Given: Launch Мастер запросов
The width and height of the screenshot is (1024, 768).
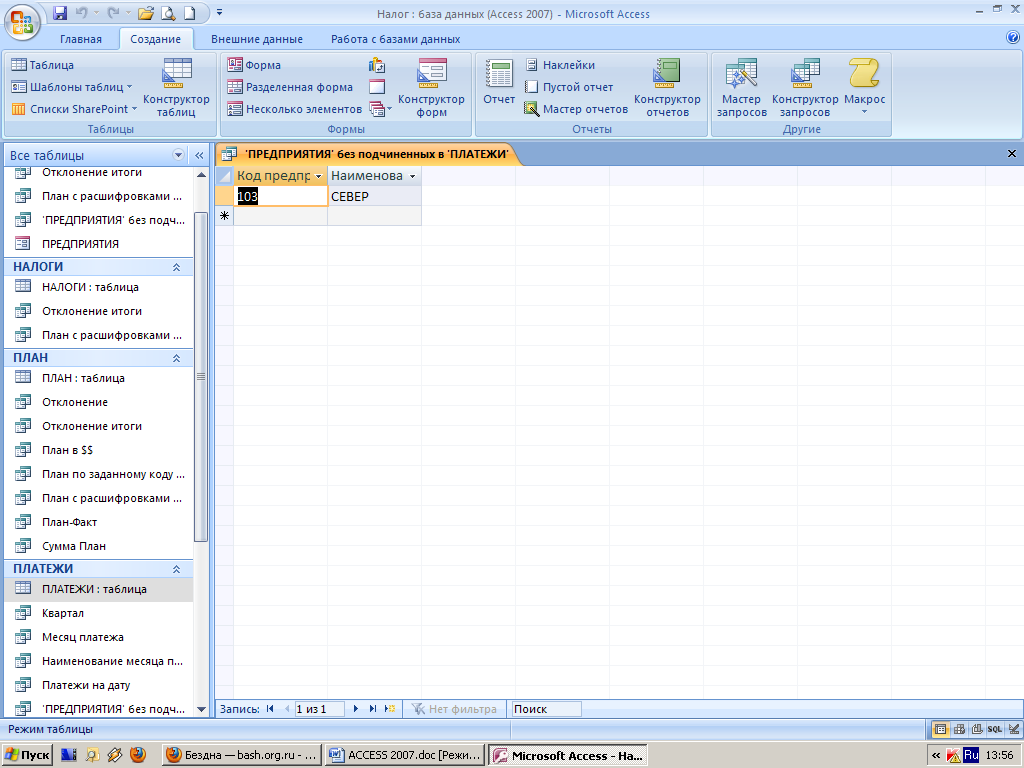Looking at the screenshot, I should (741, 88).
